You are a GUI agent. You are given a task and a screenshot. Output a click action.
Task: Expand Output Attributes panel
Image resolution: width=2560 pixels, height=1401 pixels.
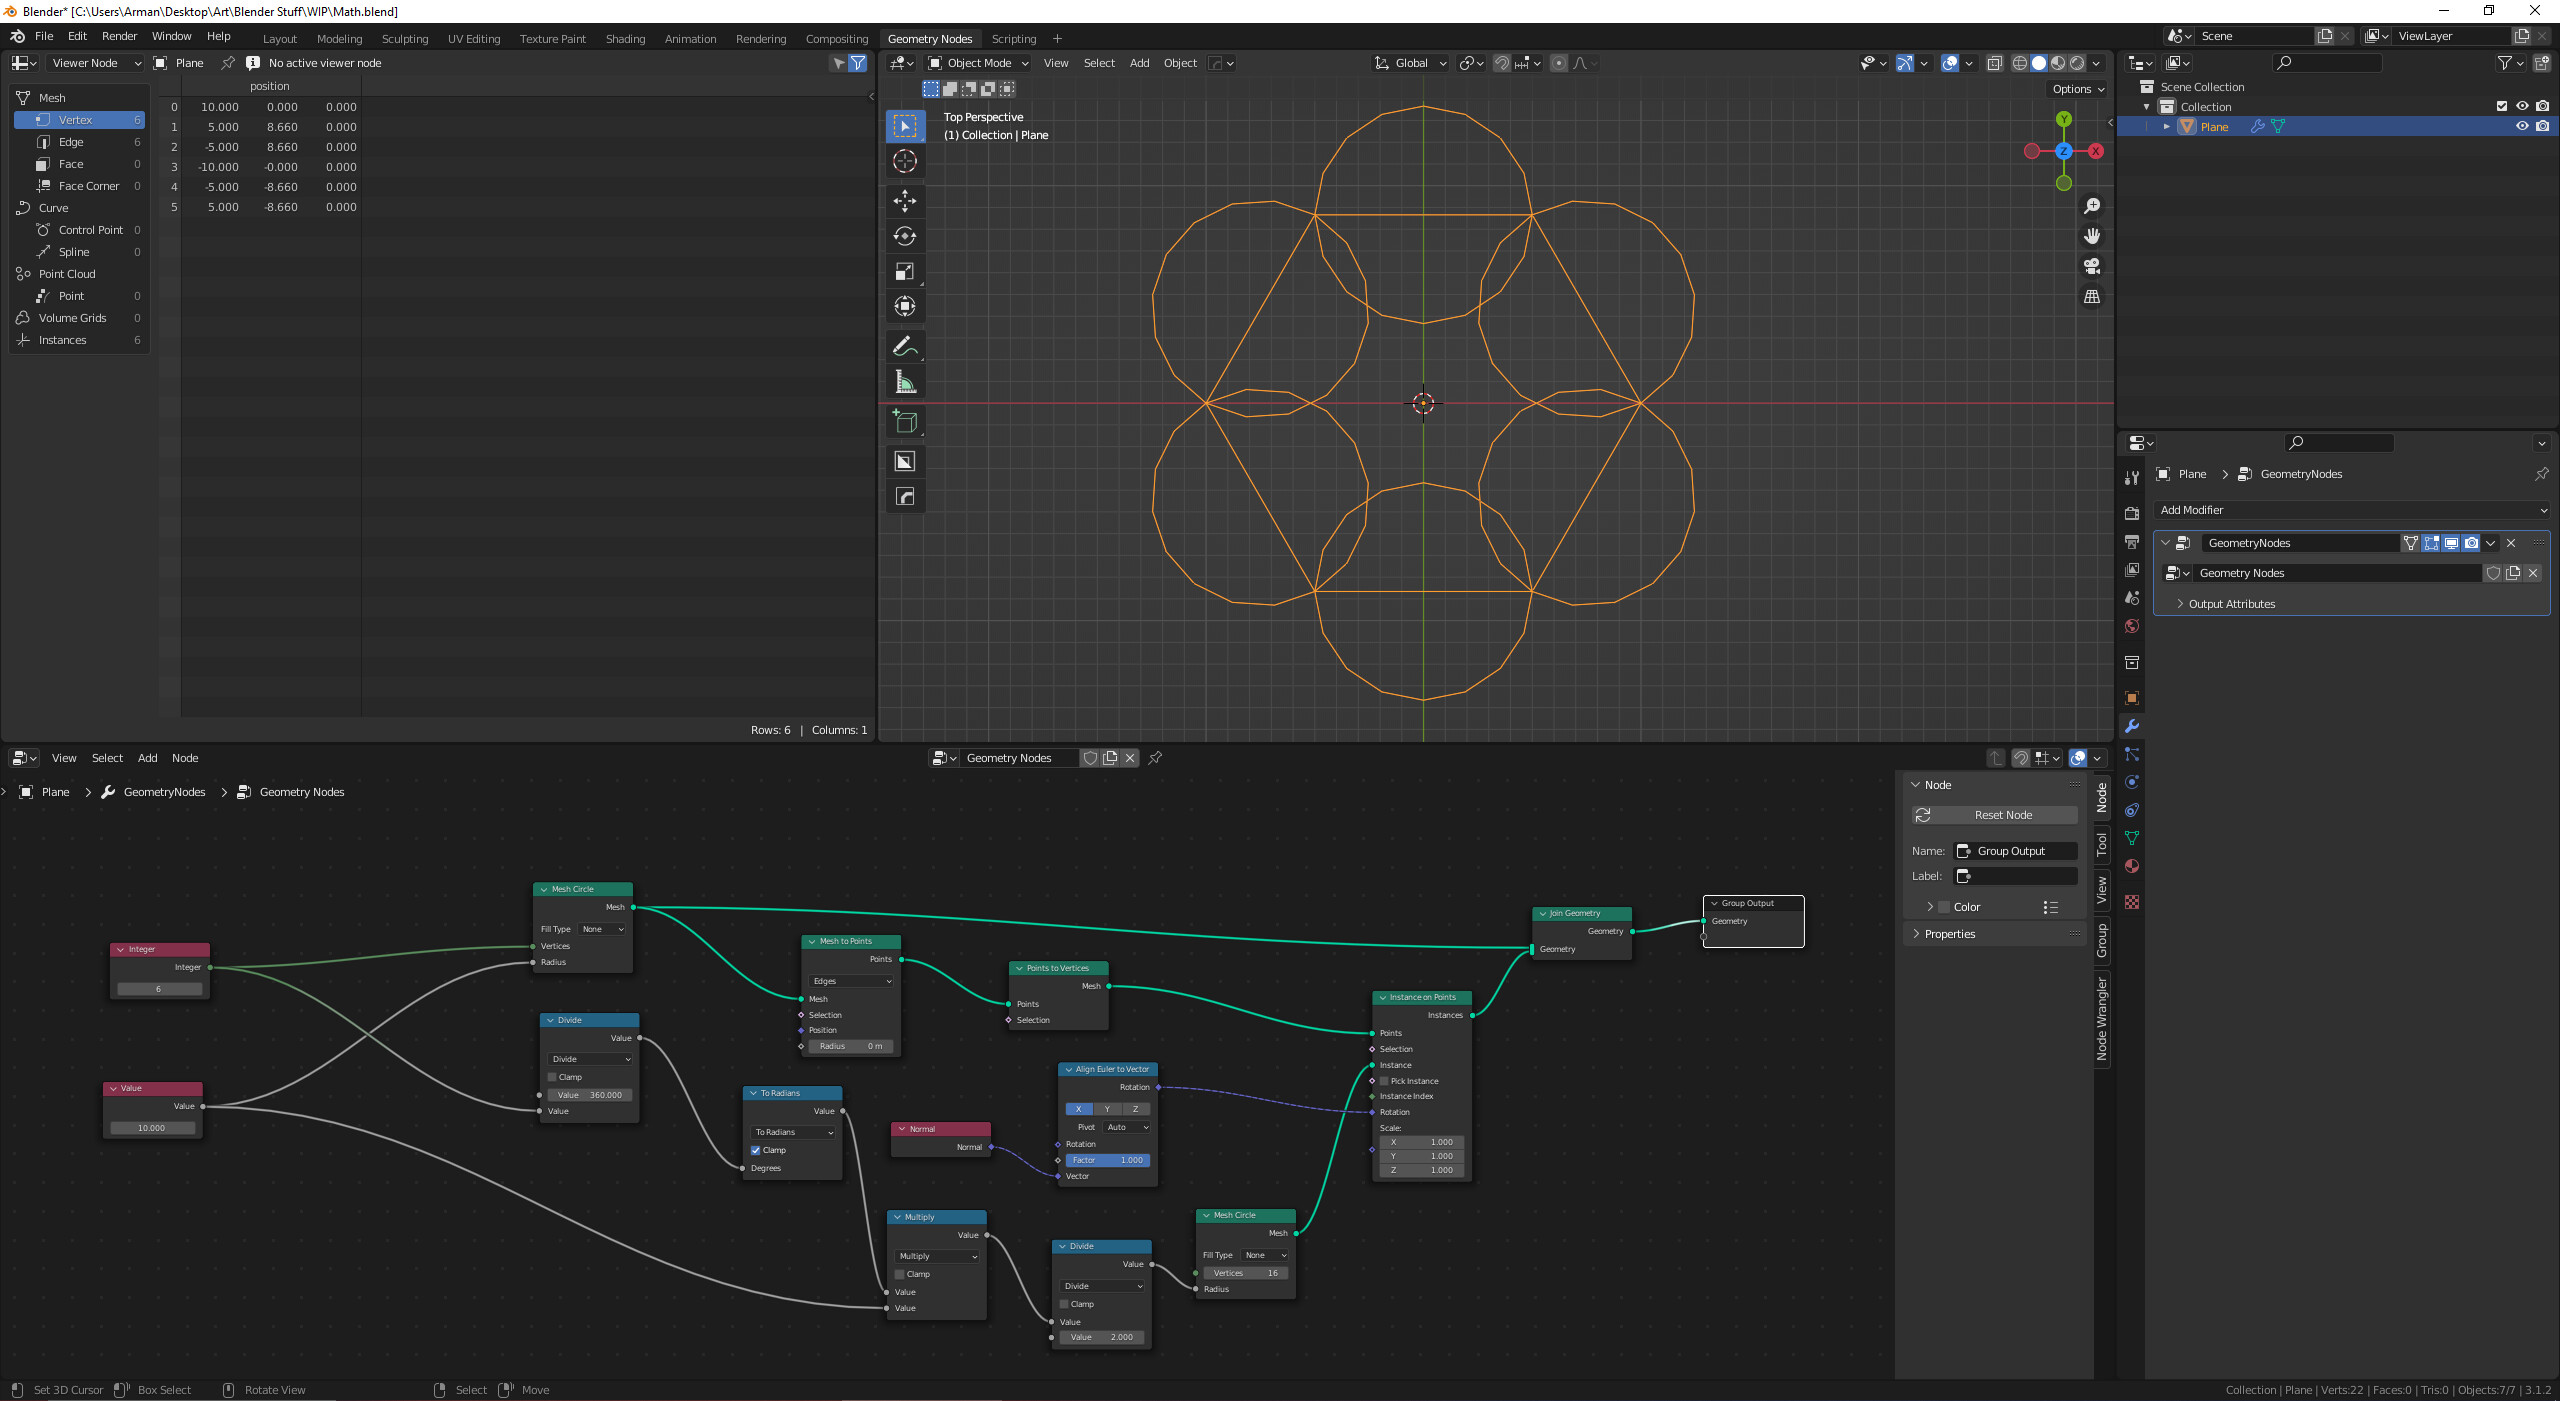click(x=2230, y=604)
